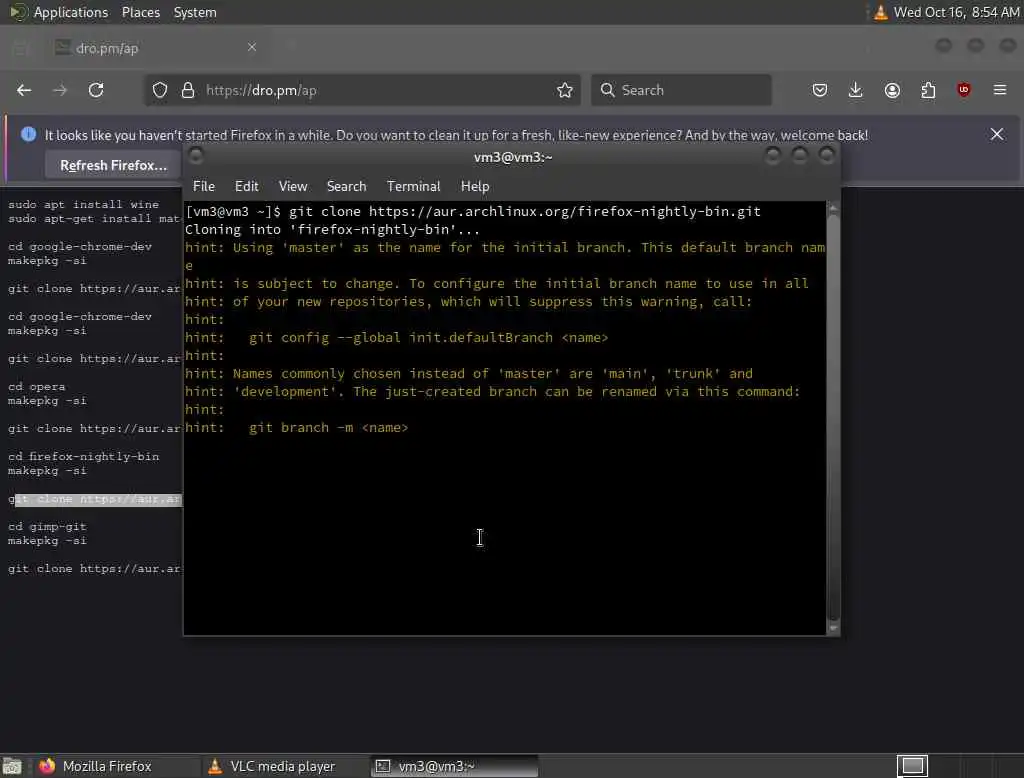
Task: Click the Refresh Firefox button
Action: click(x=113, y=165)
